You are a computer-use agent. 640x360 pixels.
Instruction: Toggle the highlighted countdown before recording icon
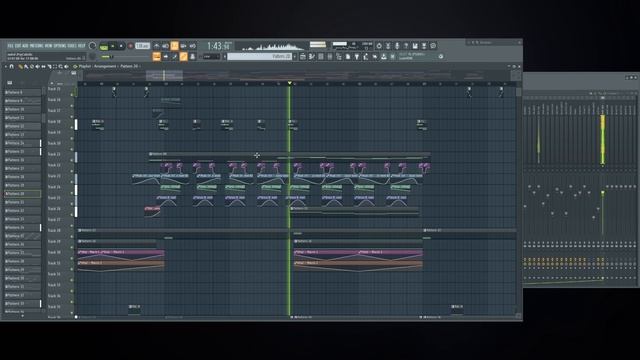tap(174, 46)
